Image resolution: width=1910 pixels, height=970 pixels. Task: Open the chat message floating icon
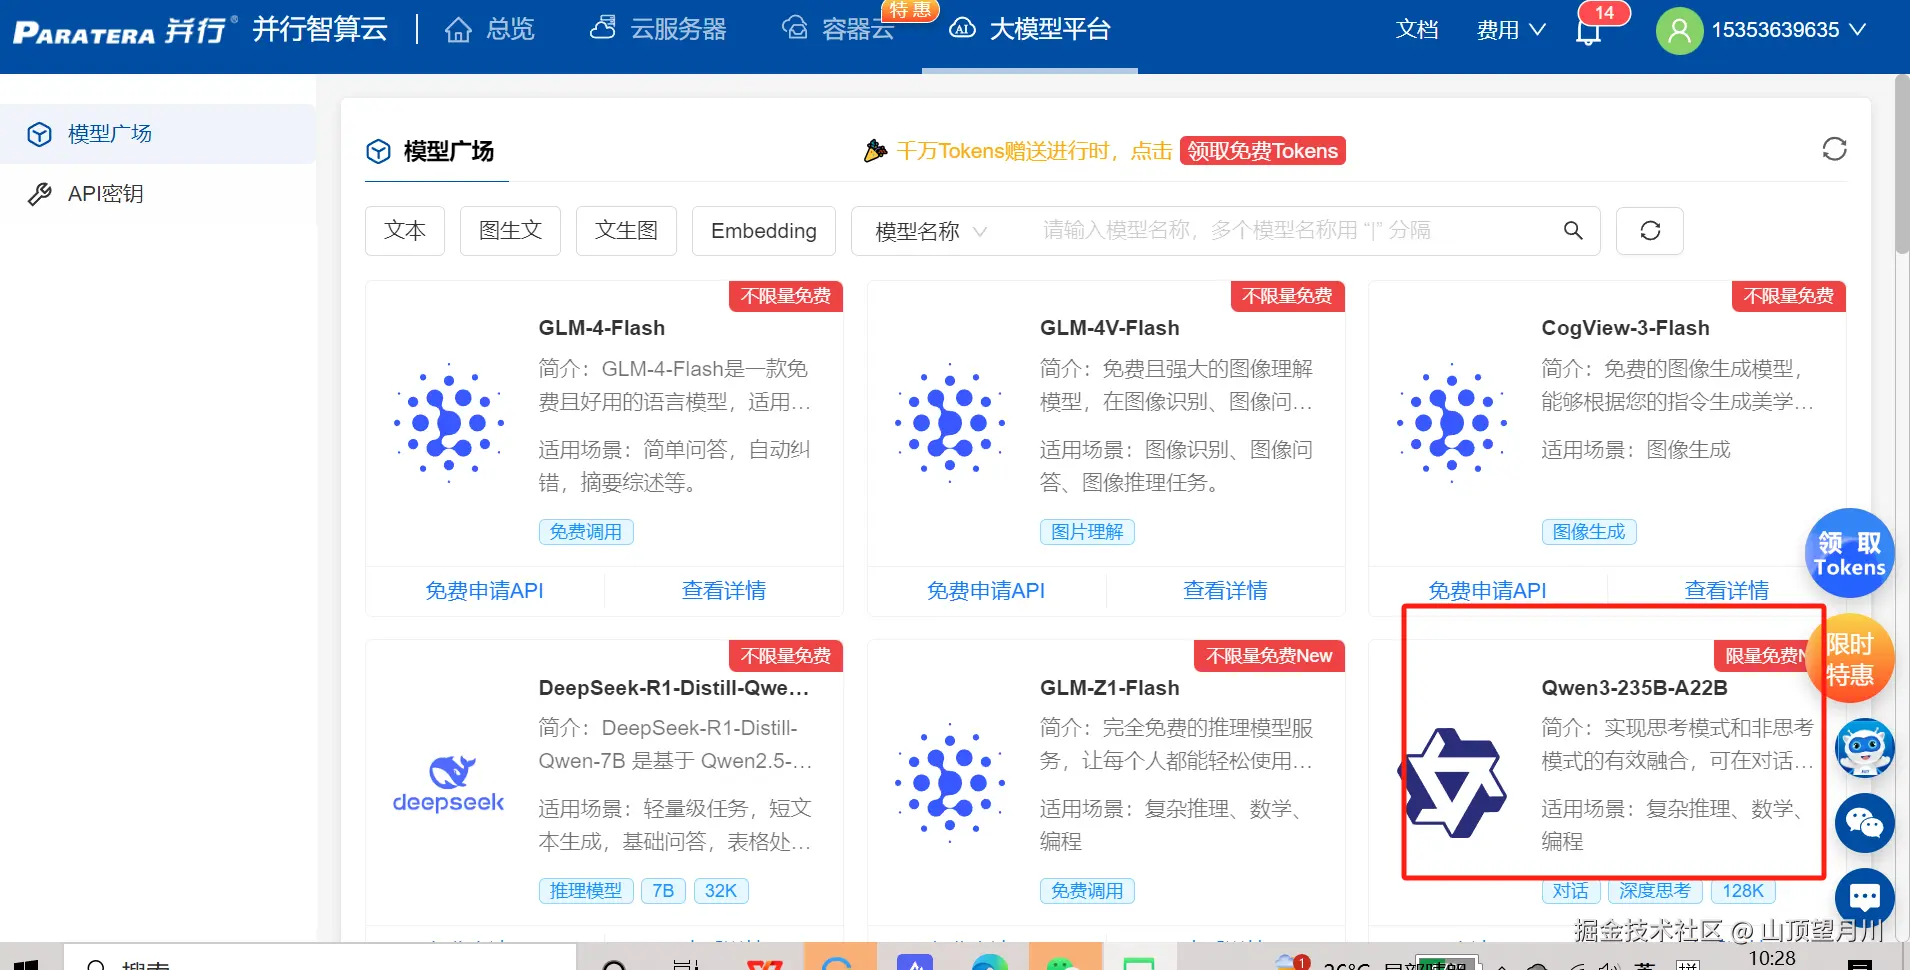[x=1864, y=897]
